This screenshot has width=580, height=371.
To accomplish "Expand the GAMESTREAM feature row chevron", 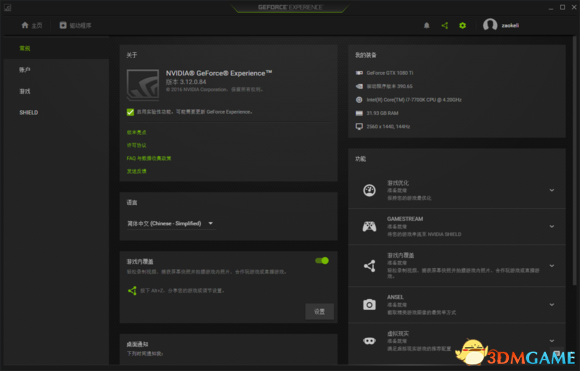I will (552, 226).
